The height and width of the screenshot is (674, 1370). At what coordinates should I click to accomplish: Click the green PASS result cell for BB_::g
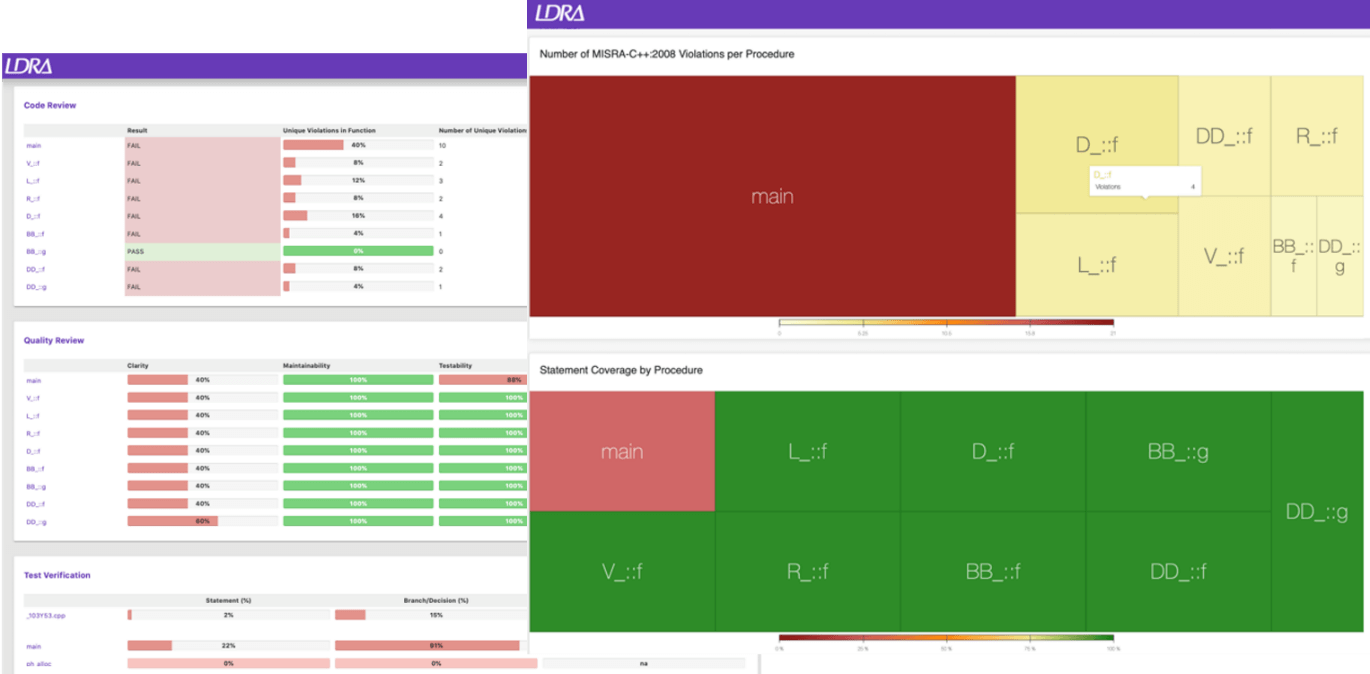[x=202, y=251]
